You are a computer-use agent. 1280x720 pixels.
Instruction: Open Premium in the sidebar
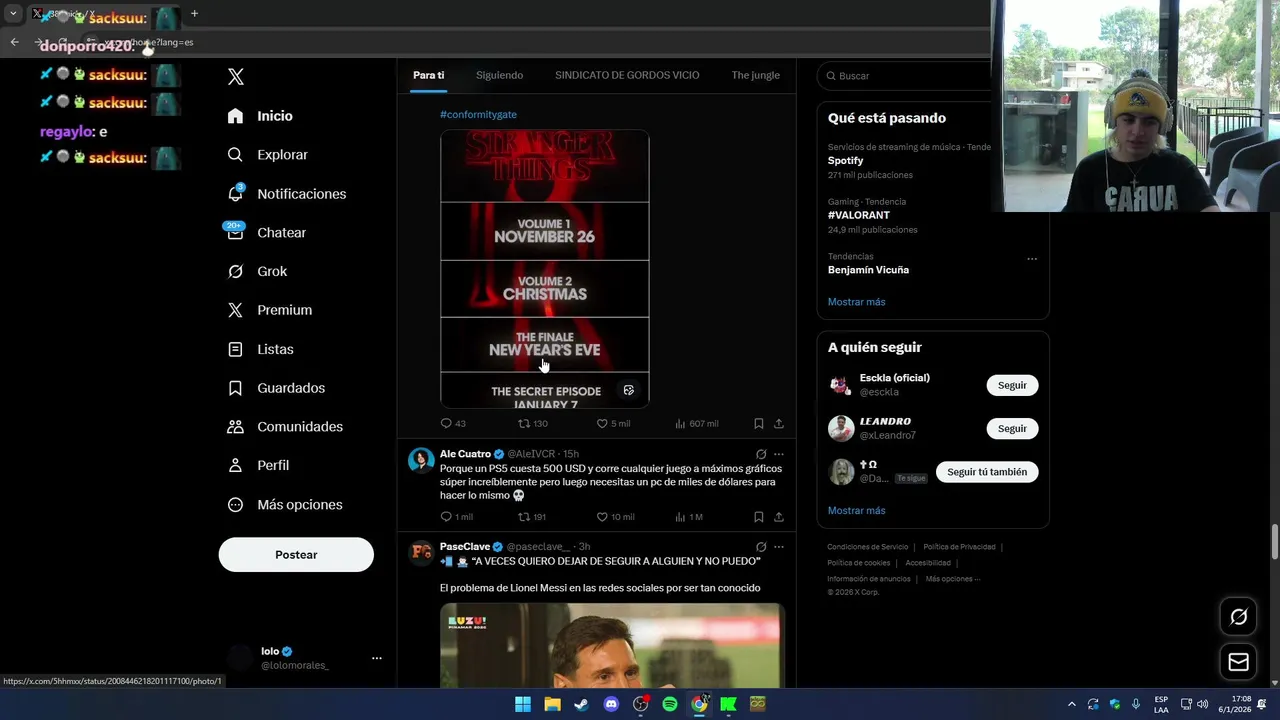click(270, 310)
